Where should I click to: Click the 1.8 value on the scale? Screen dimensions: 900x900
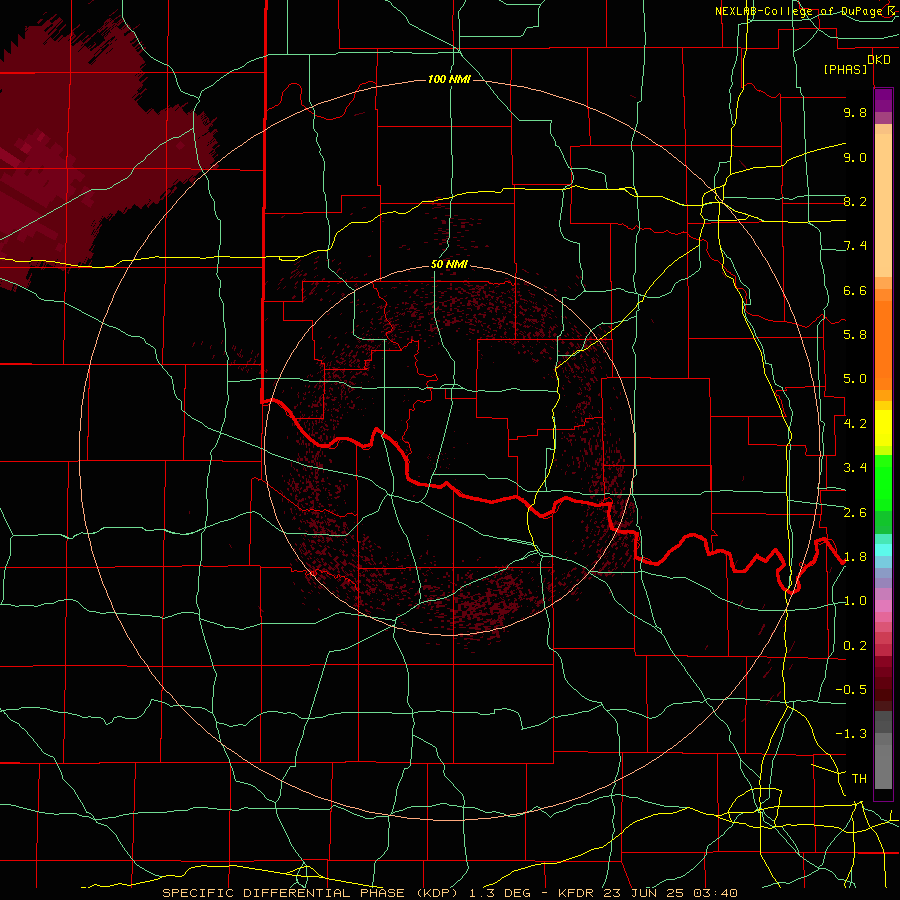855,557
